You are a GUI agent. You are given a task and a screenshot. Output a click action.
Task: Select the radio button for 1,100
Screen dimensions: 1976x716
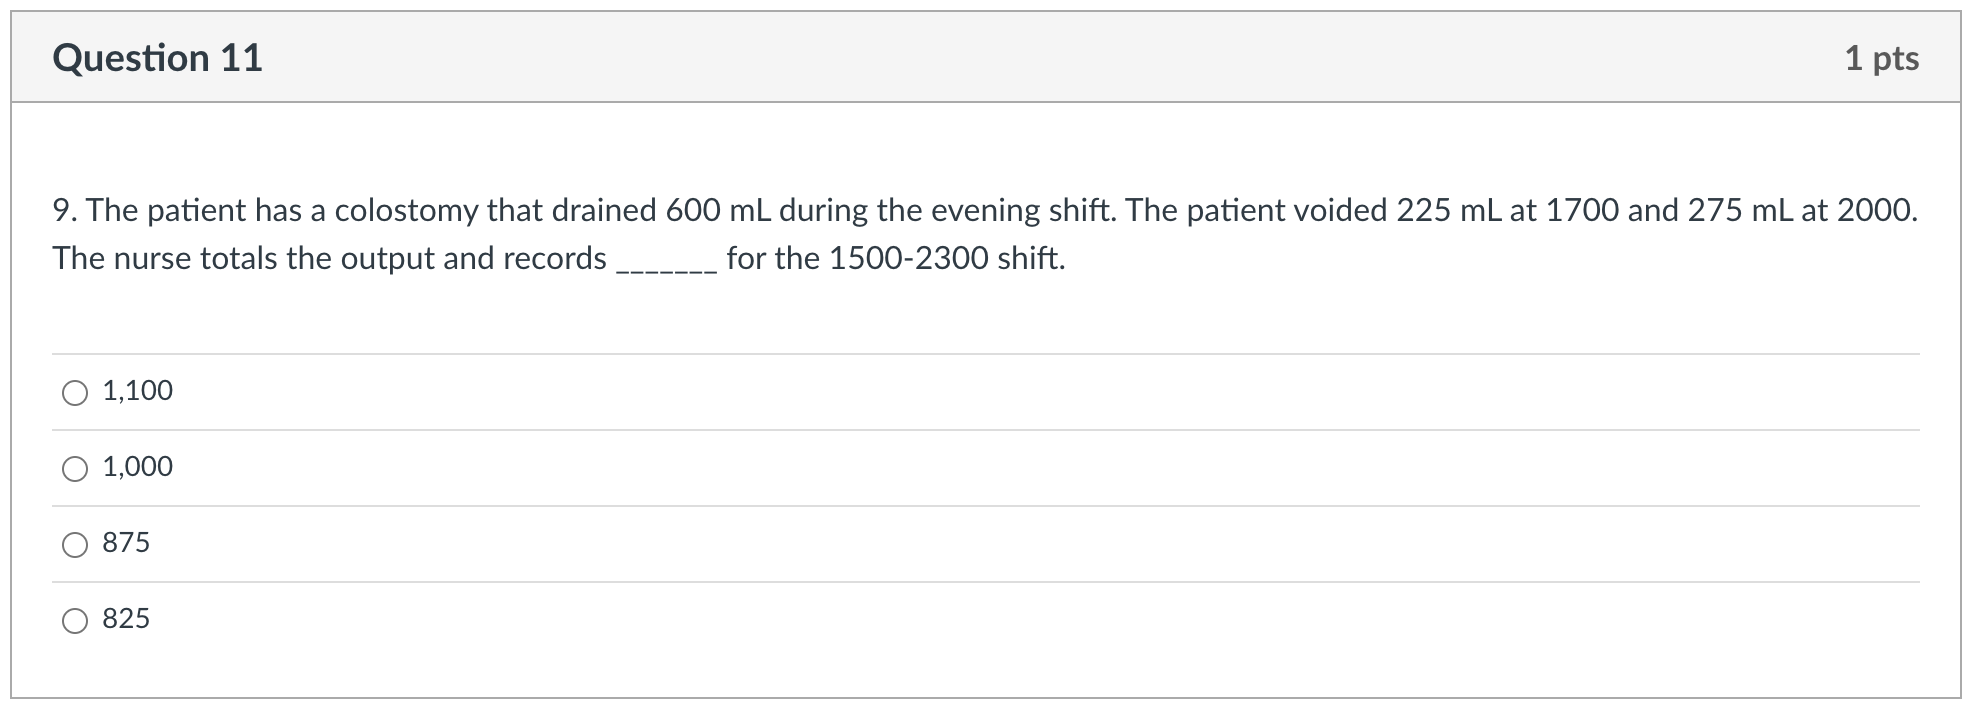click(x=73, y=392)
